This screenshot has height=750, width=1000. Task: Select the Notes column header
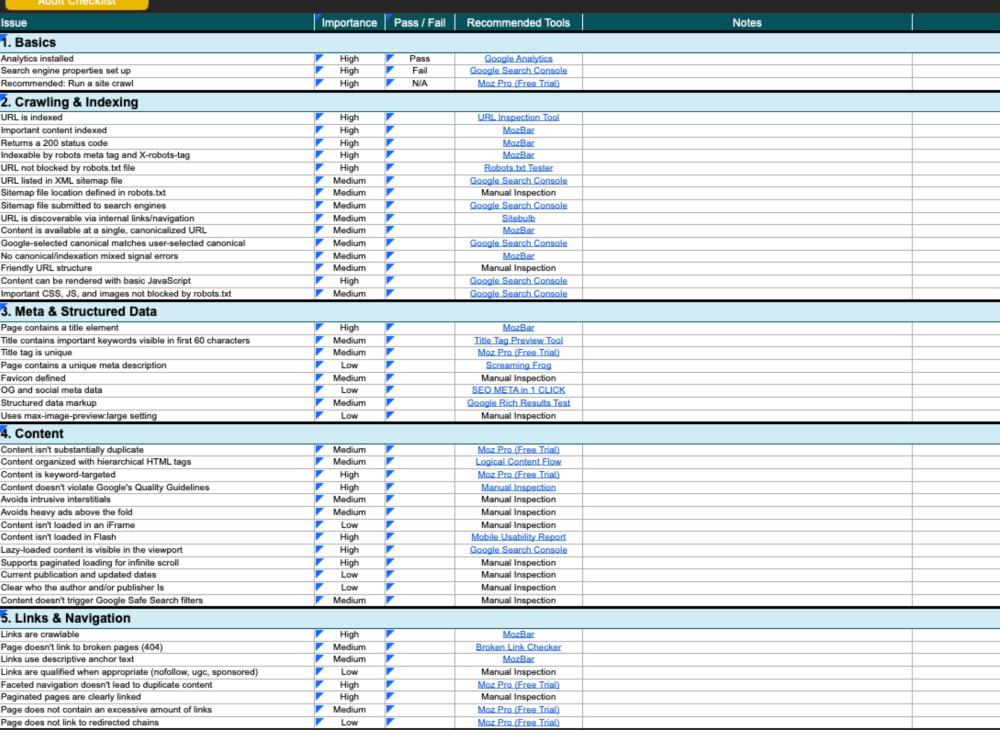click(x=747, y=23)
